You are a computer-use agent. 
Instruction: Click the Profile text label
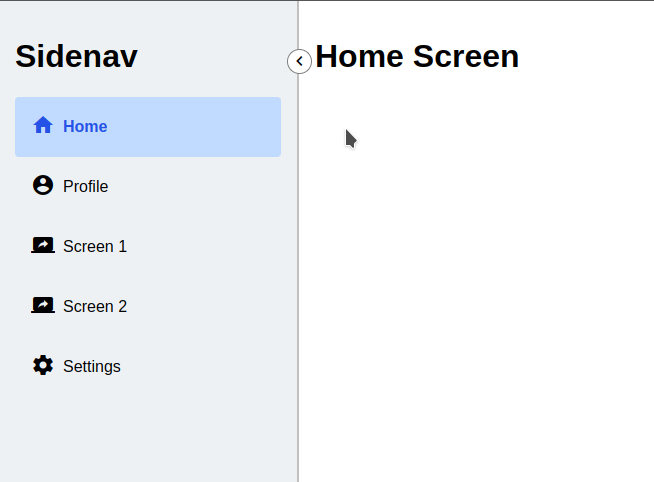click(86, 186)
